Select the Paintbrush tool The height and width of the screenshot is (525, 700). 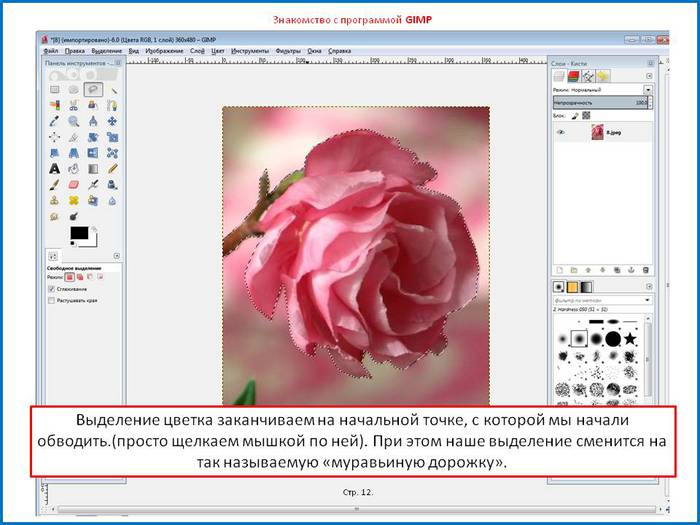pos(54,184)
